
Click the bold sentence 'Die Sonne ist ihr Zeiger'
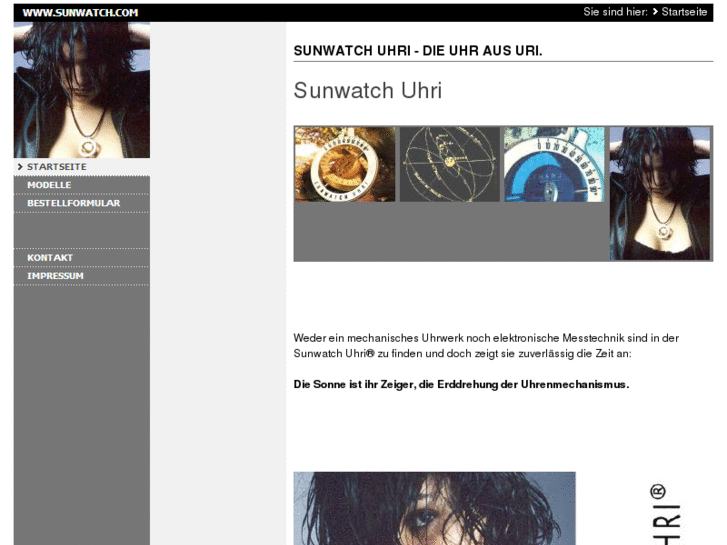pyautogui.click(x=461, y=385)
